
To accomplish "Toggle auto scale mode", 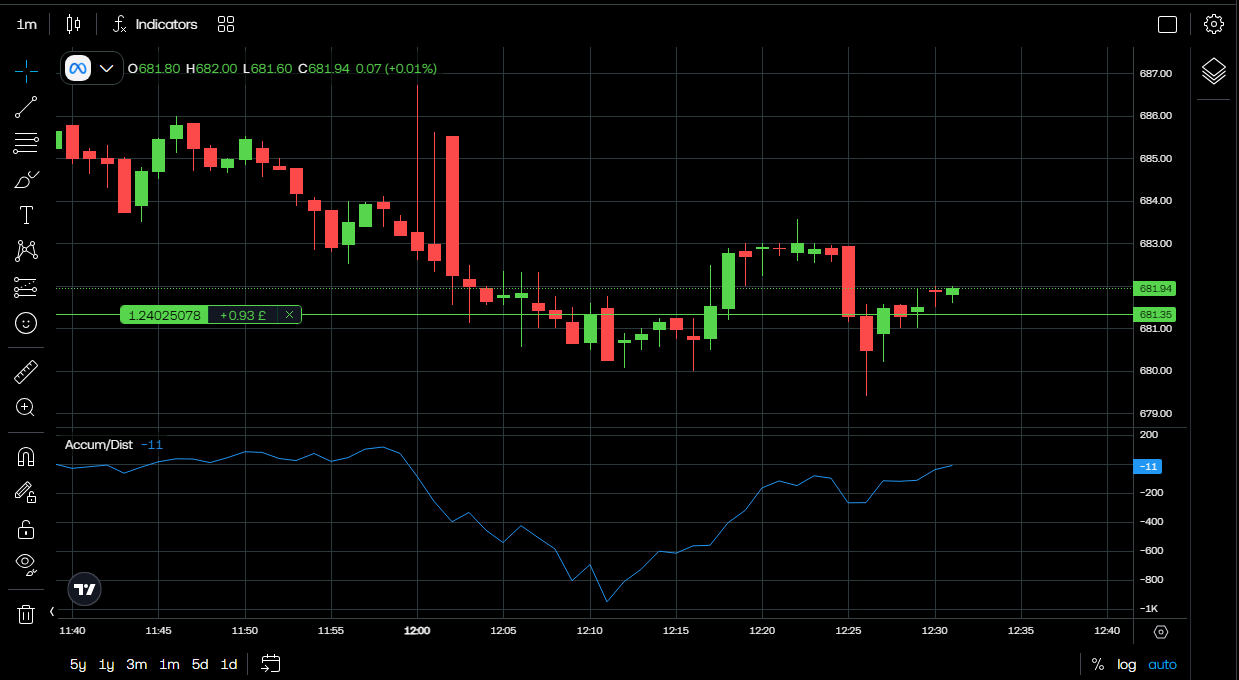I will (1162, 664).
